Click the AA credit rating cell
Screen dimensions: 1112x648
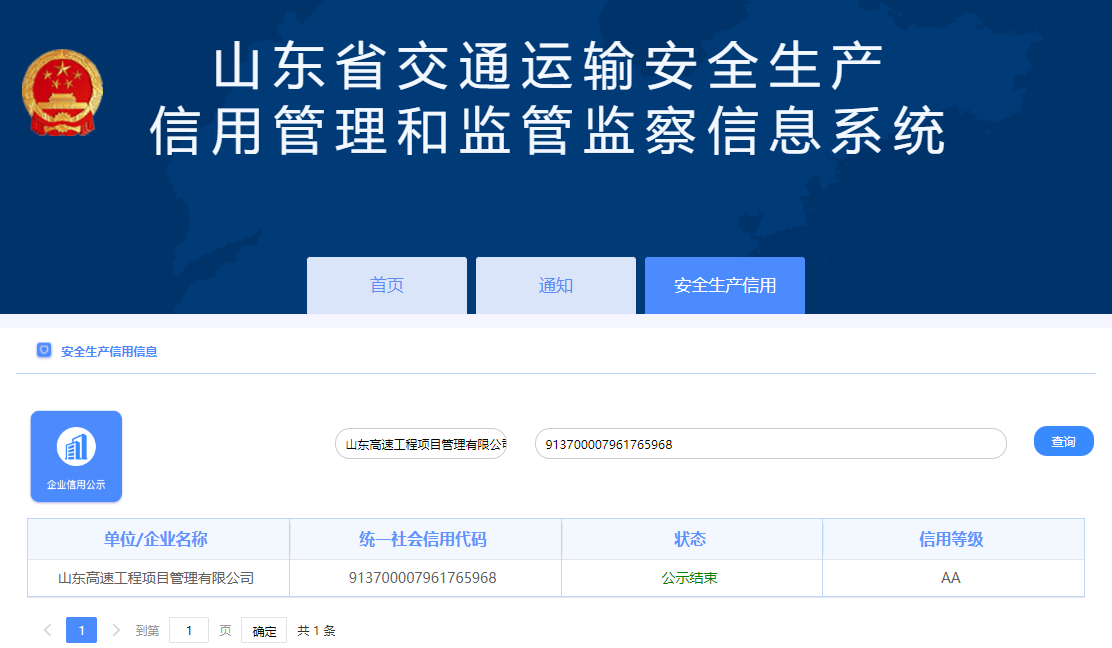(x=951, y=578)
